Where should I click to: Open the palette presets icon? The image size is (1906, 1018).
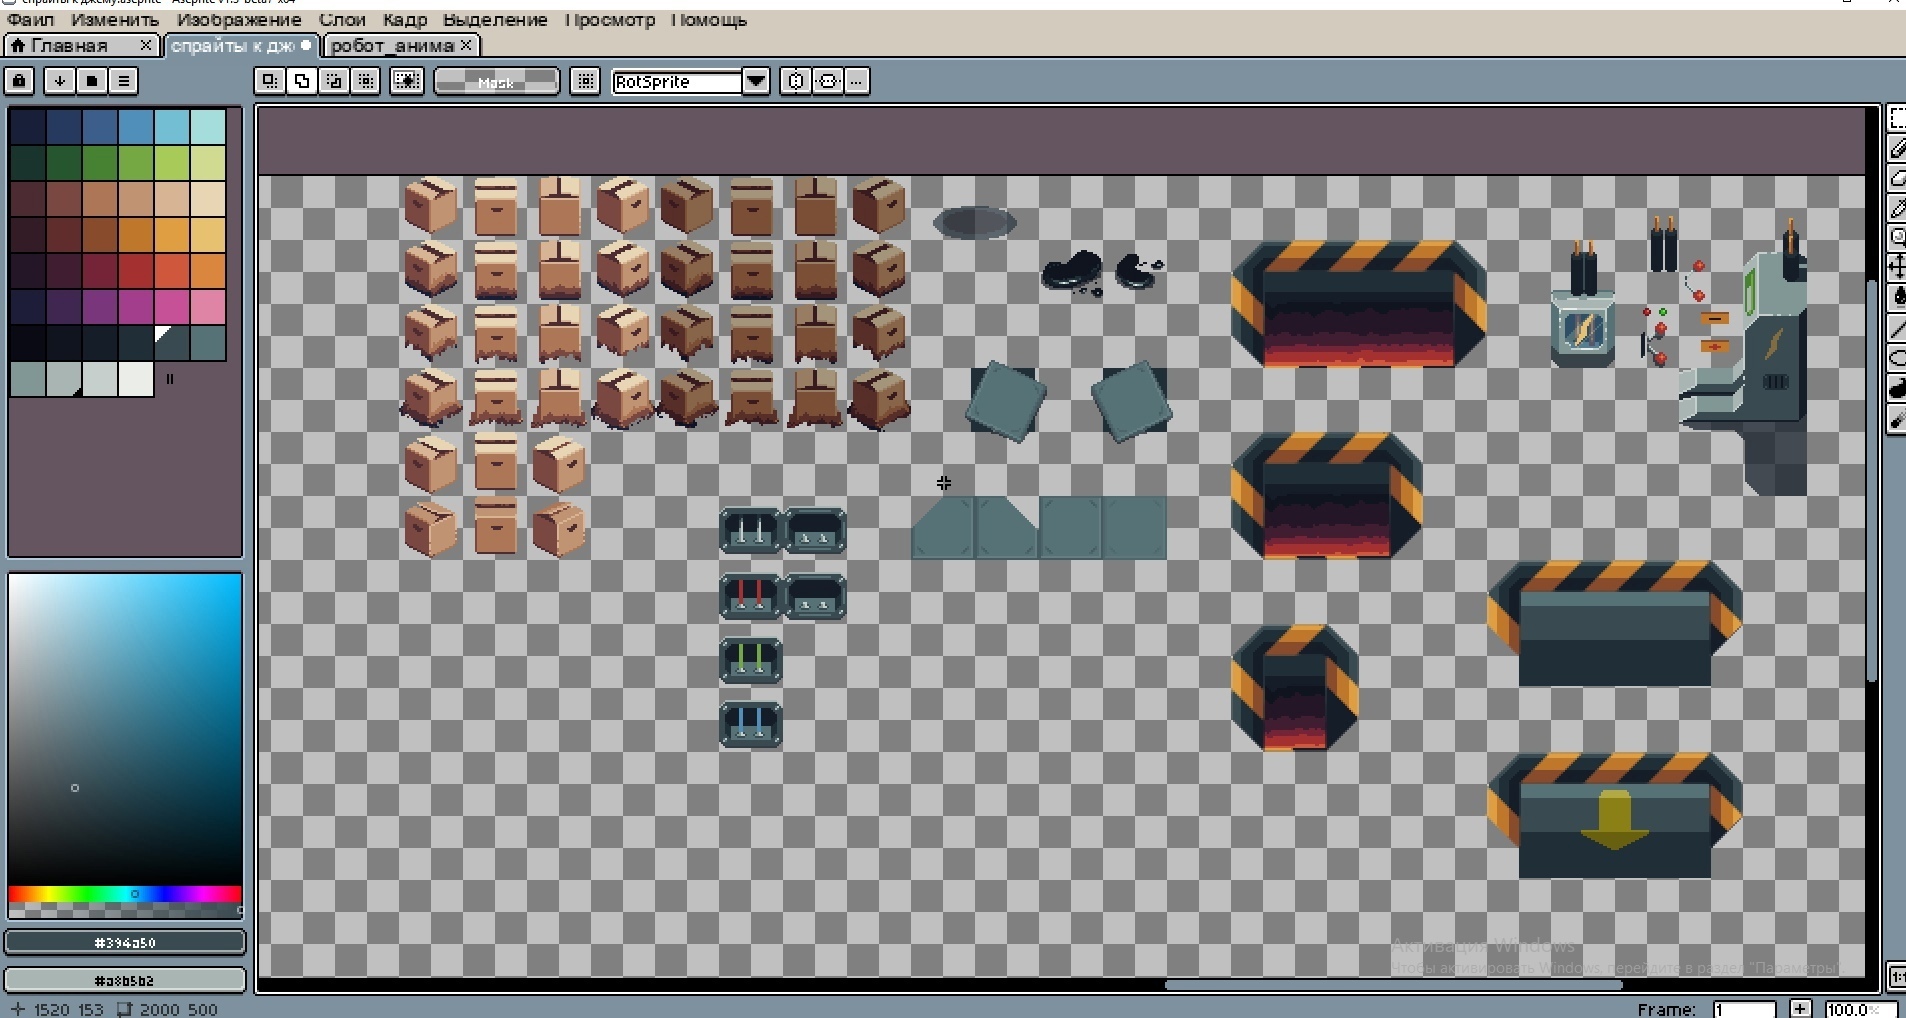pyautogui.click(x=92, y=81)
